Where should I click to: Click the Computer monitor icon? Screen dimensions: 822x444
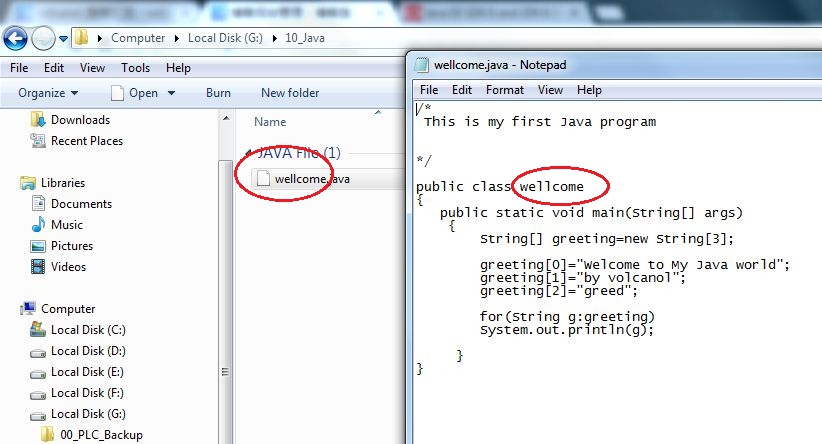[x=28, y=308]
